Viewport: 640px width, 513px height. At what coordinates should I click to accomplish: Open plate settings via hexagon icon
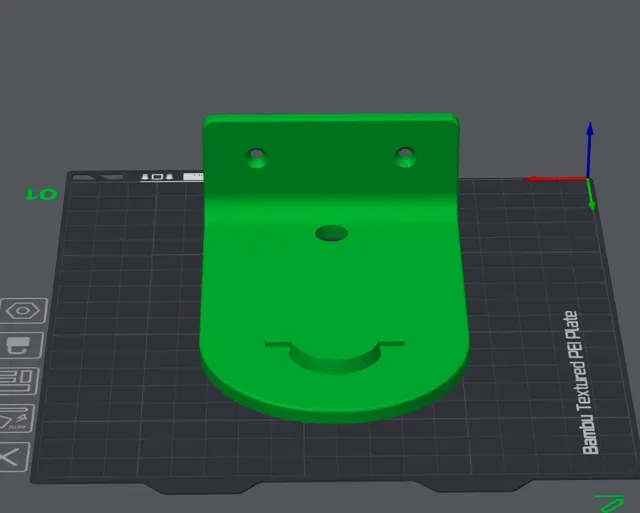[x=24, y=311]
